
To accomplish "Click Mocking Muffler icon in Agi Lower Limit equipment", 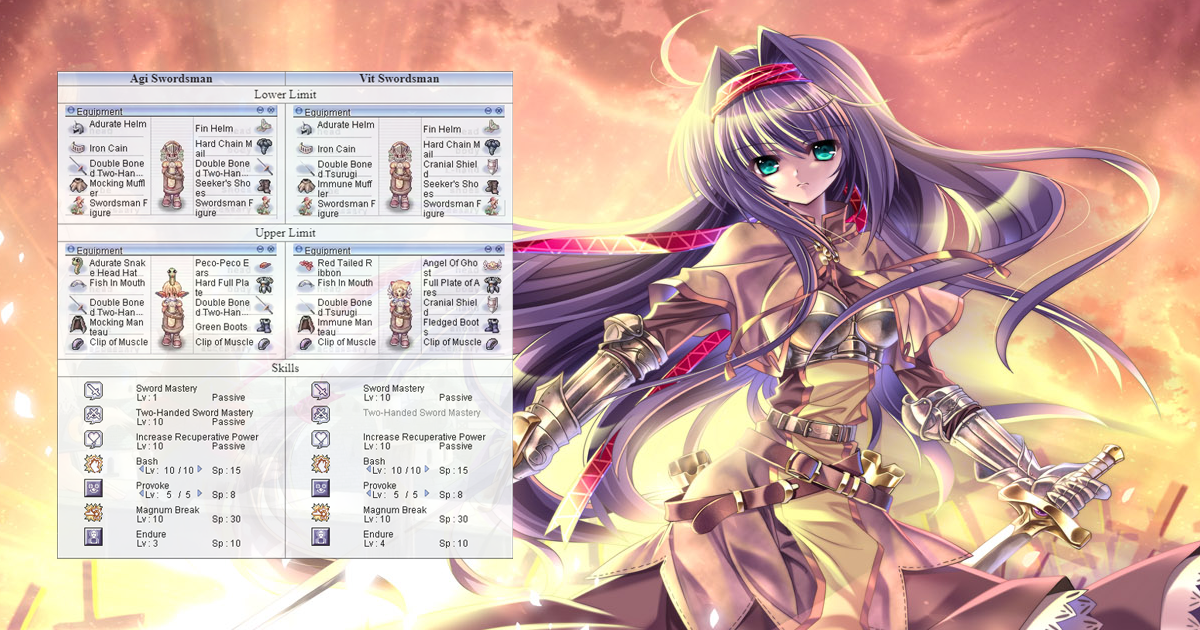I will [77, 186].
